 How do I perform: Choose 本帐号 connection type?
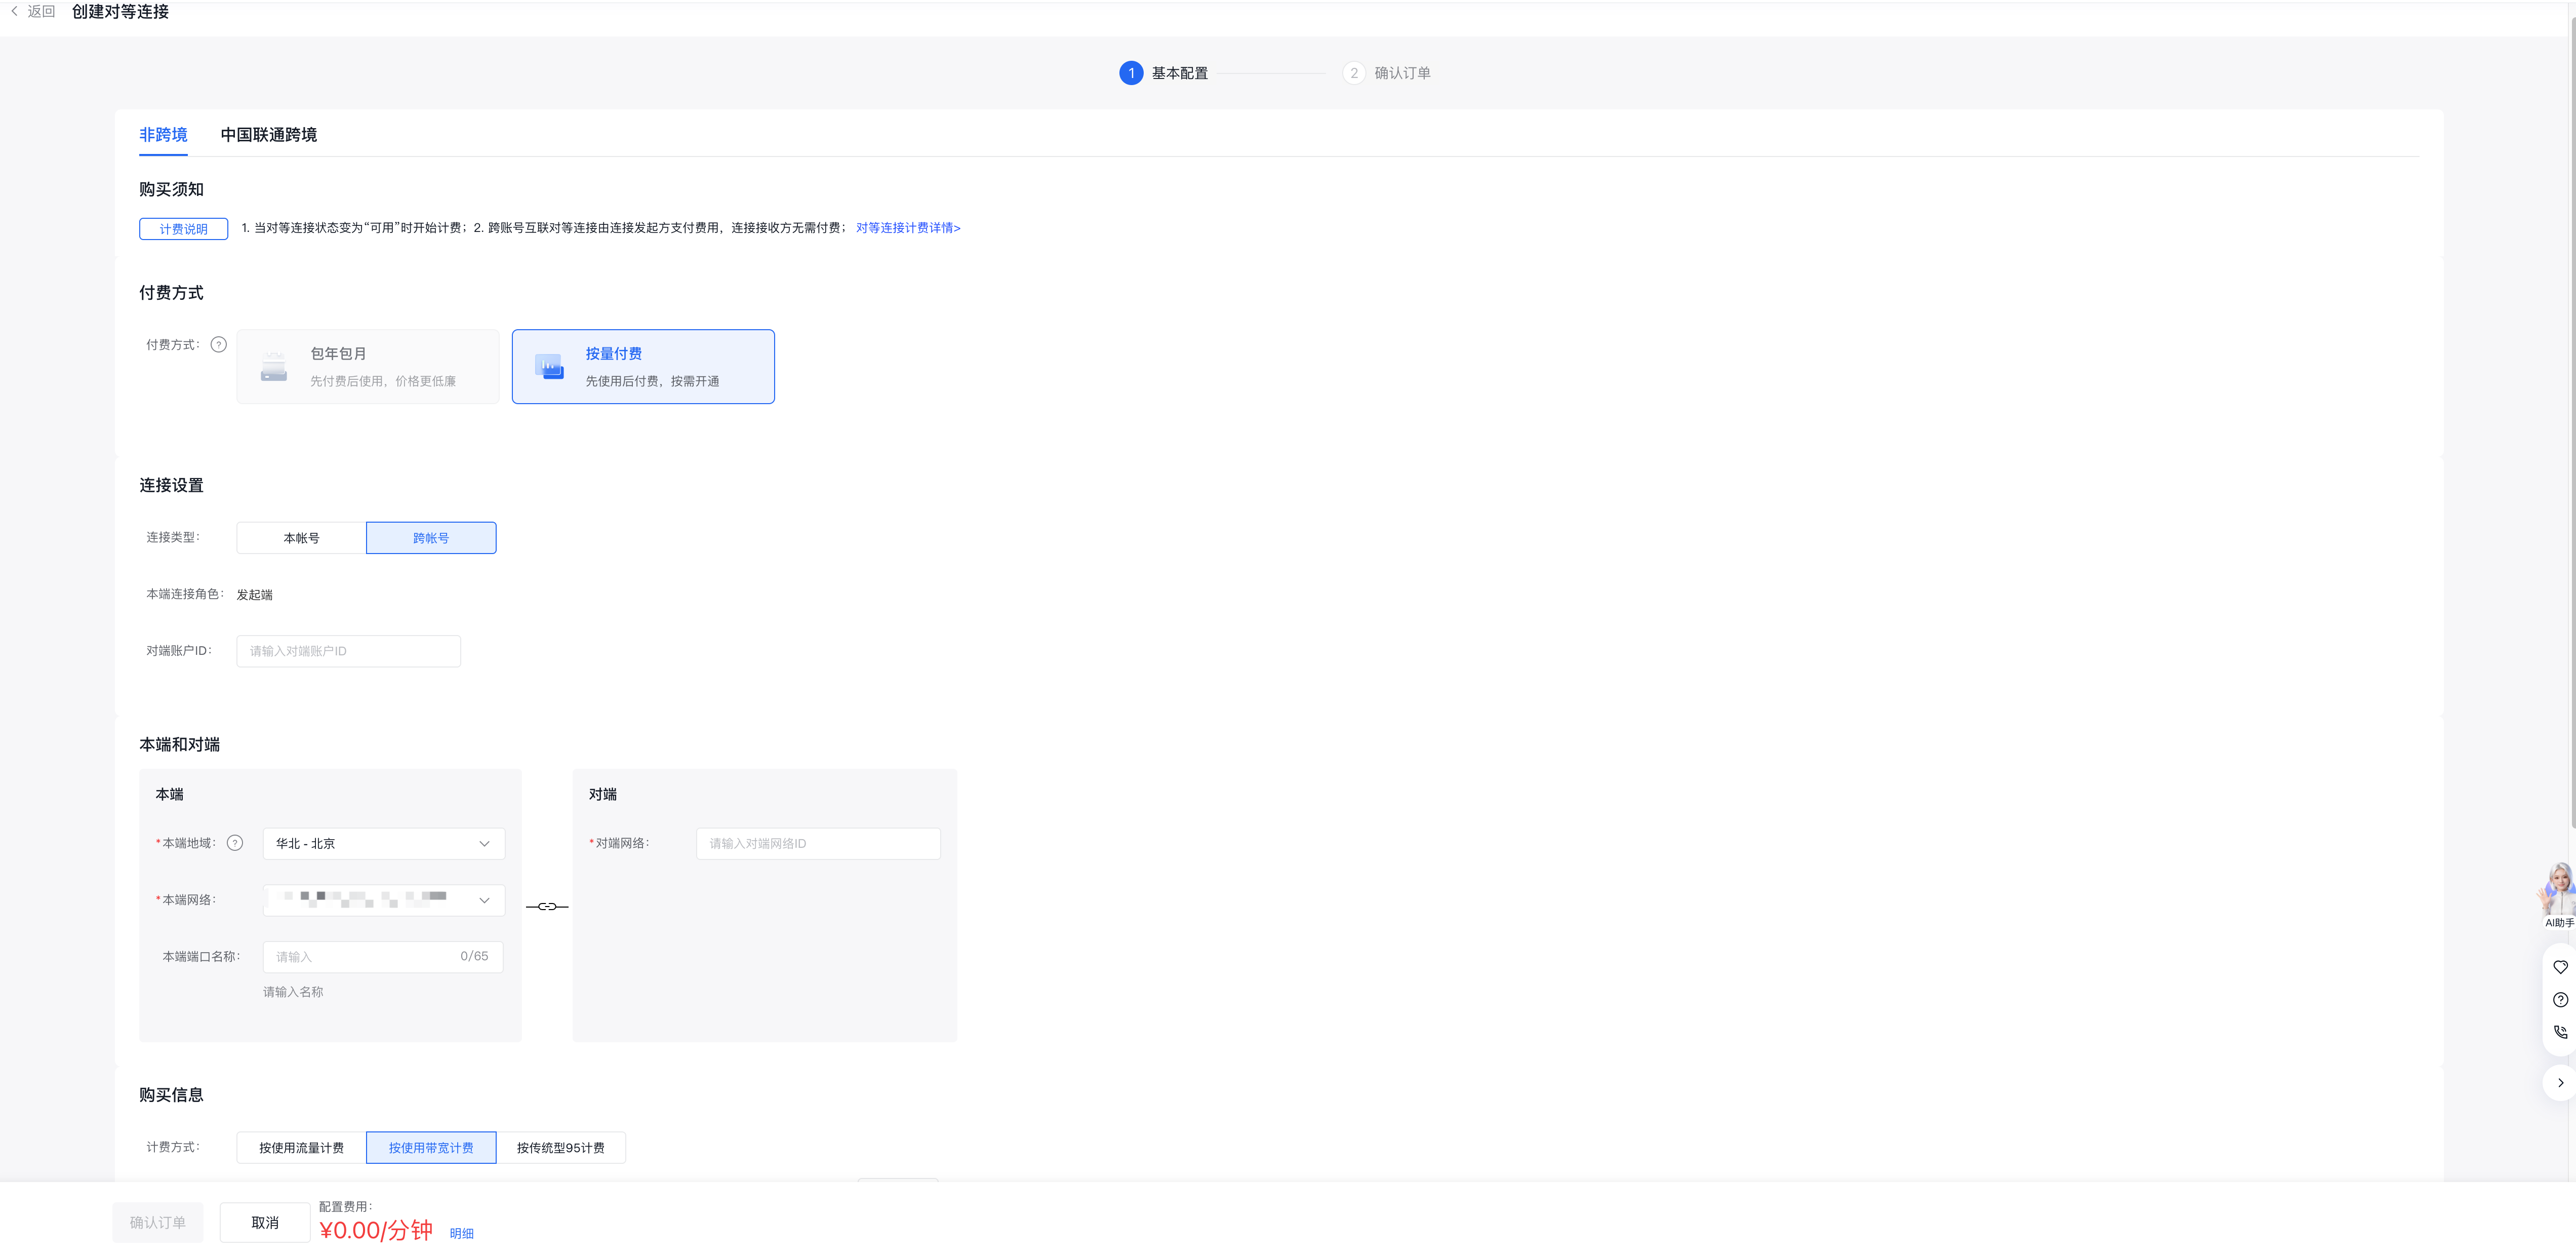click(x=302, y=538)
